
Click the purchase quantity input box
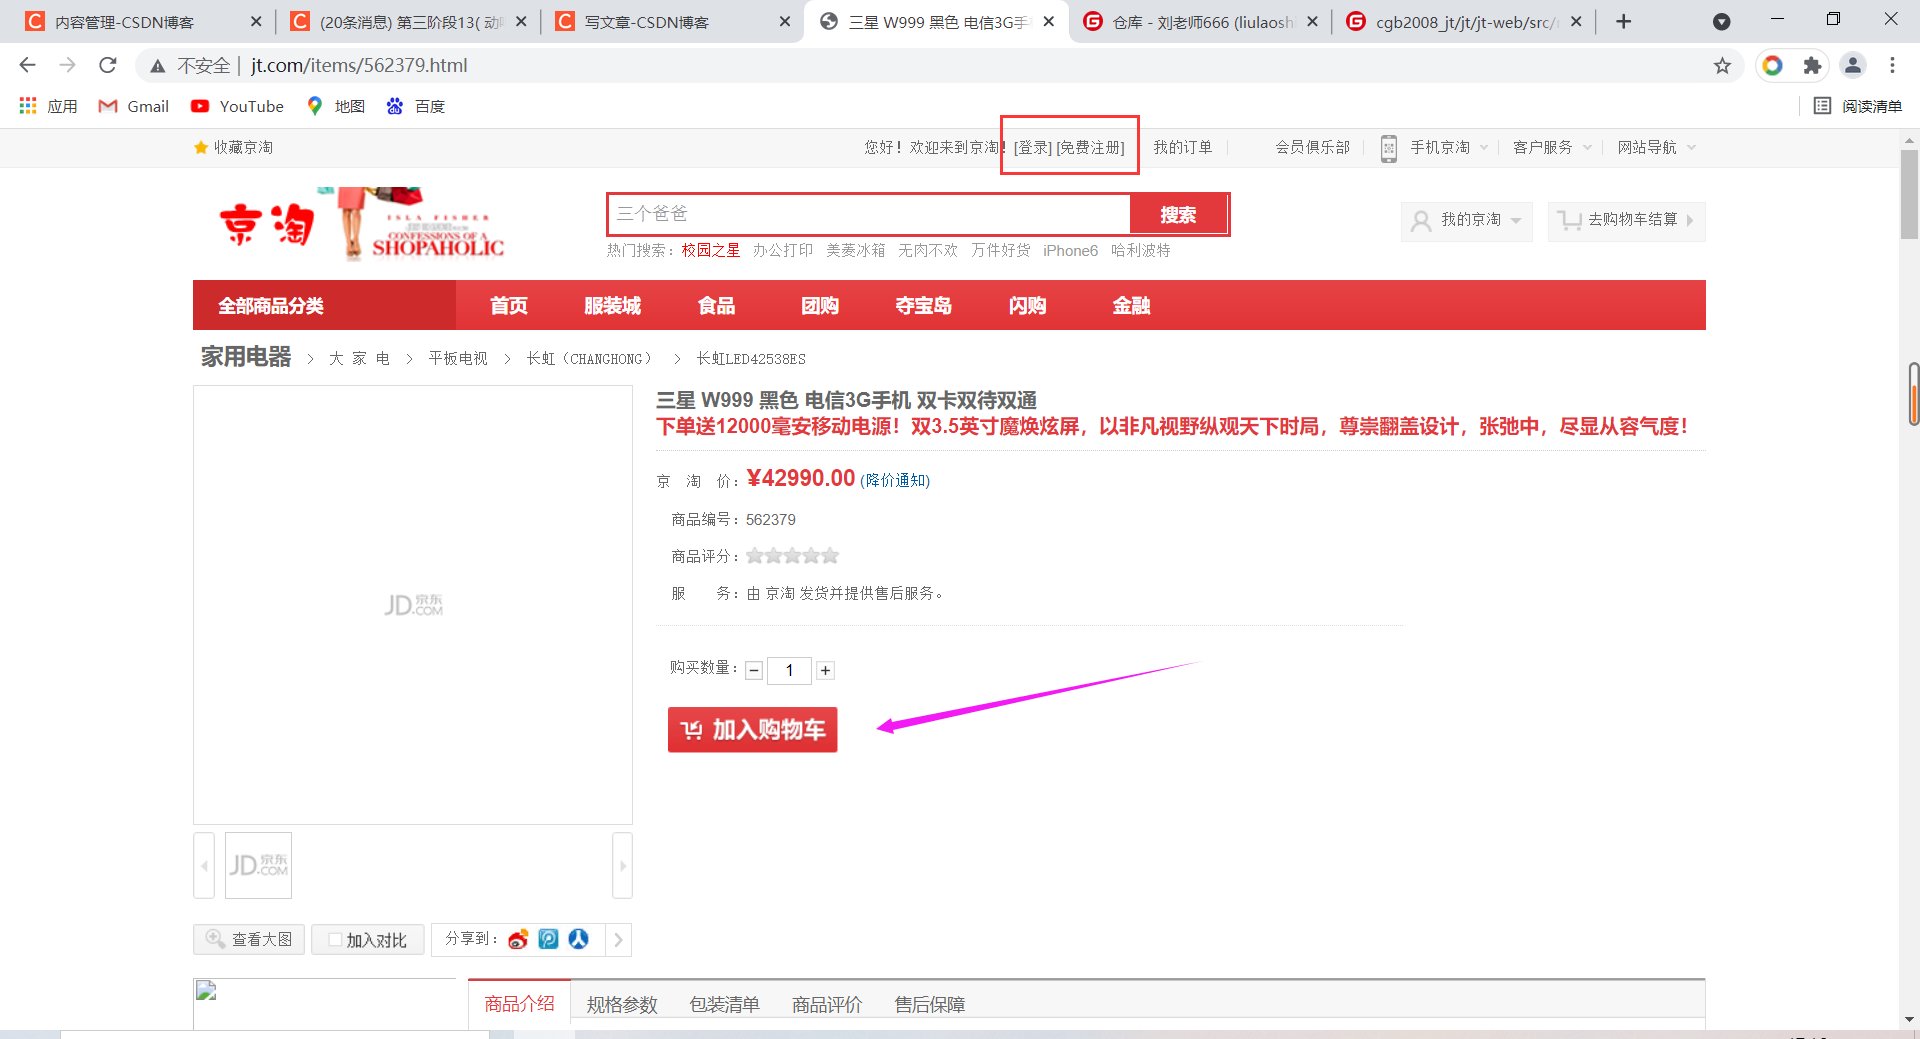point(789,670)
